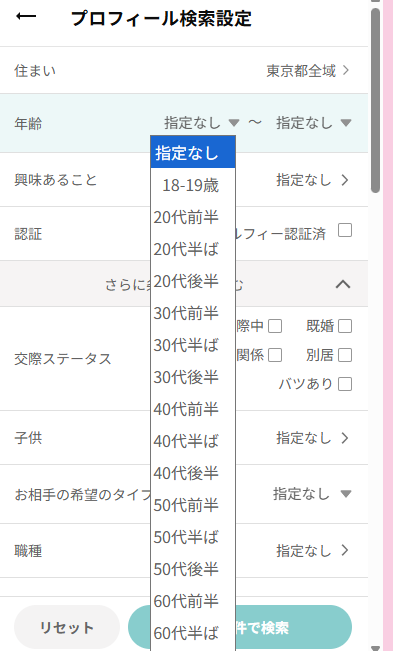Tick the 別居 checkbox

(345, 355)
